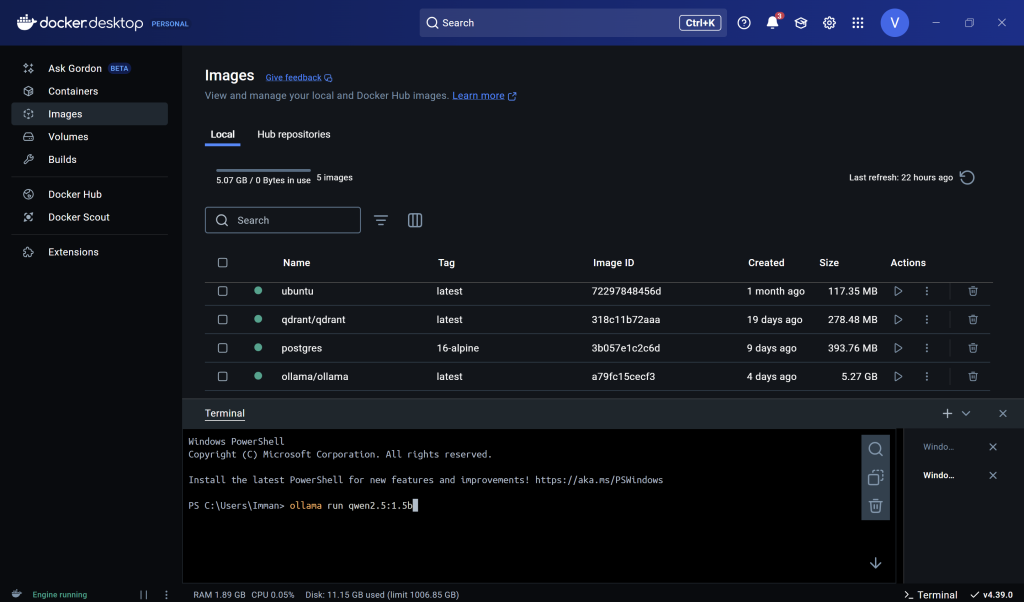Open Extensions in sidebar
Image resolution: width=1024 pixels, height=602 pixels.
(89, 252)
